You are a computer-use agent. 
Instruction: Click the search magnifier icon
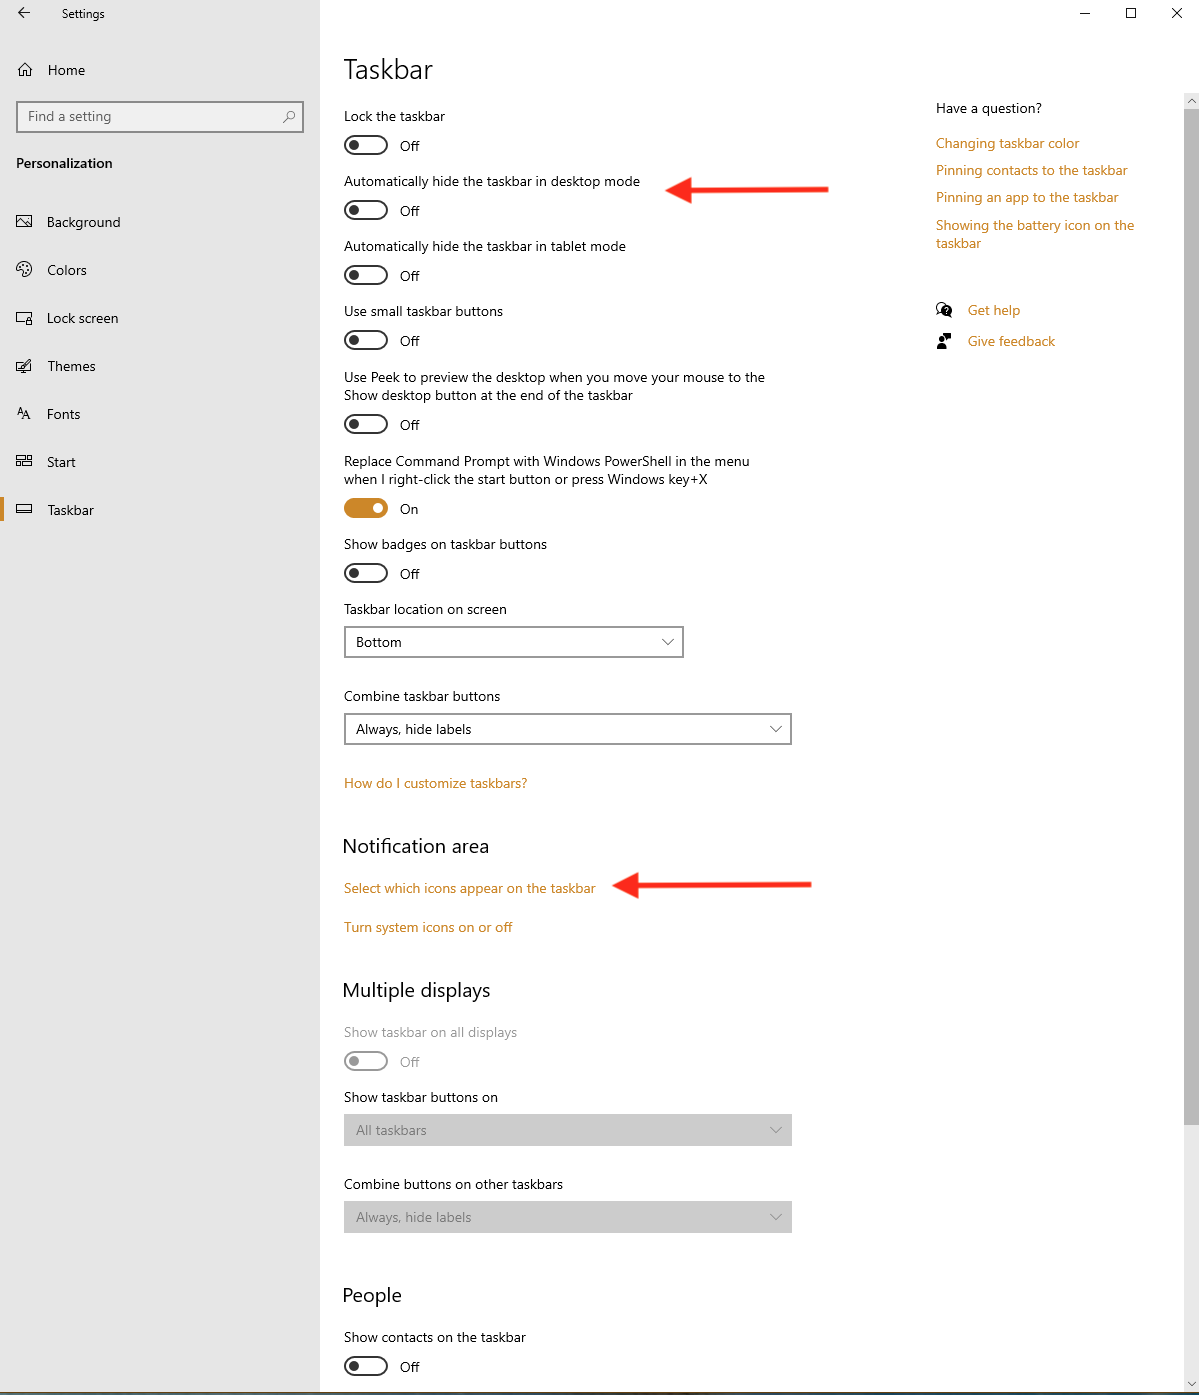point(289,117)
